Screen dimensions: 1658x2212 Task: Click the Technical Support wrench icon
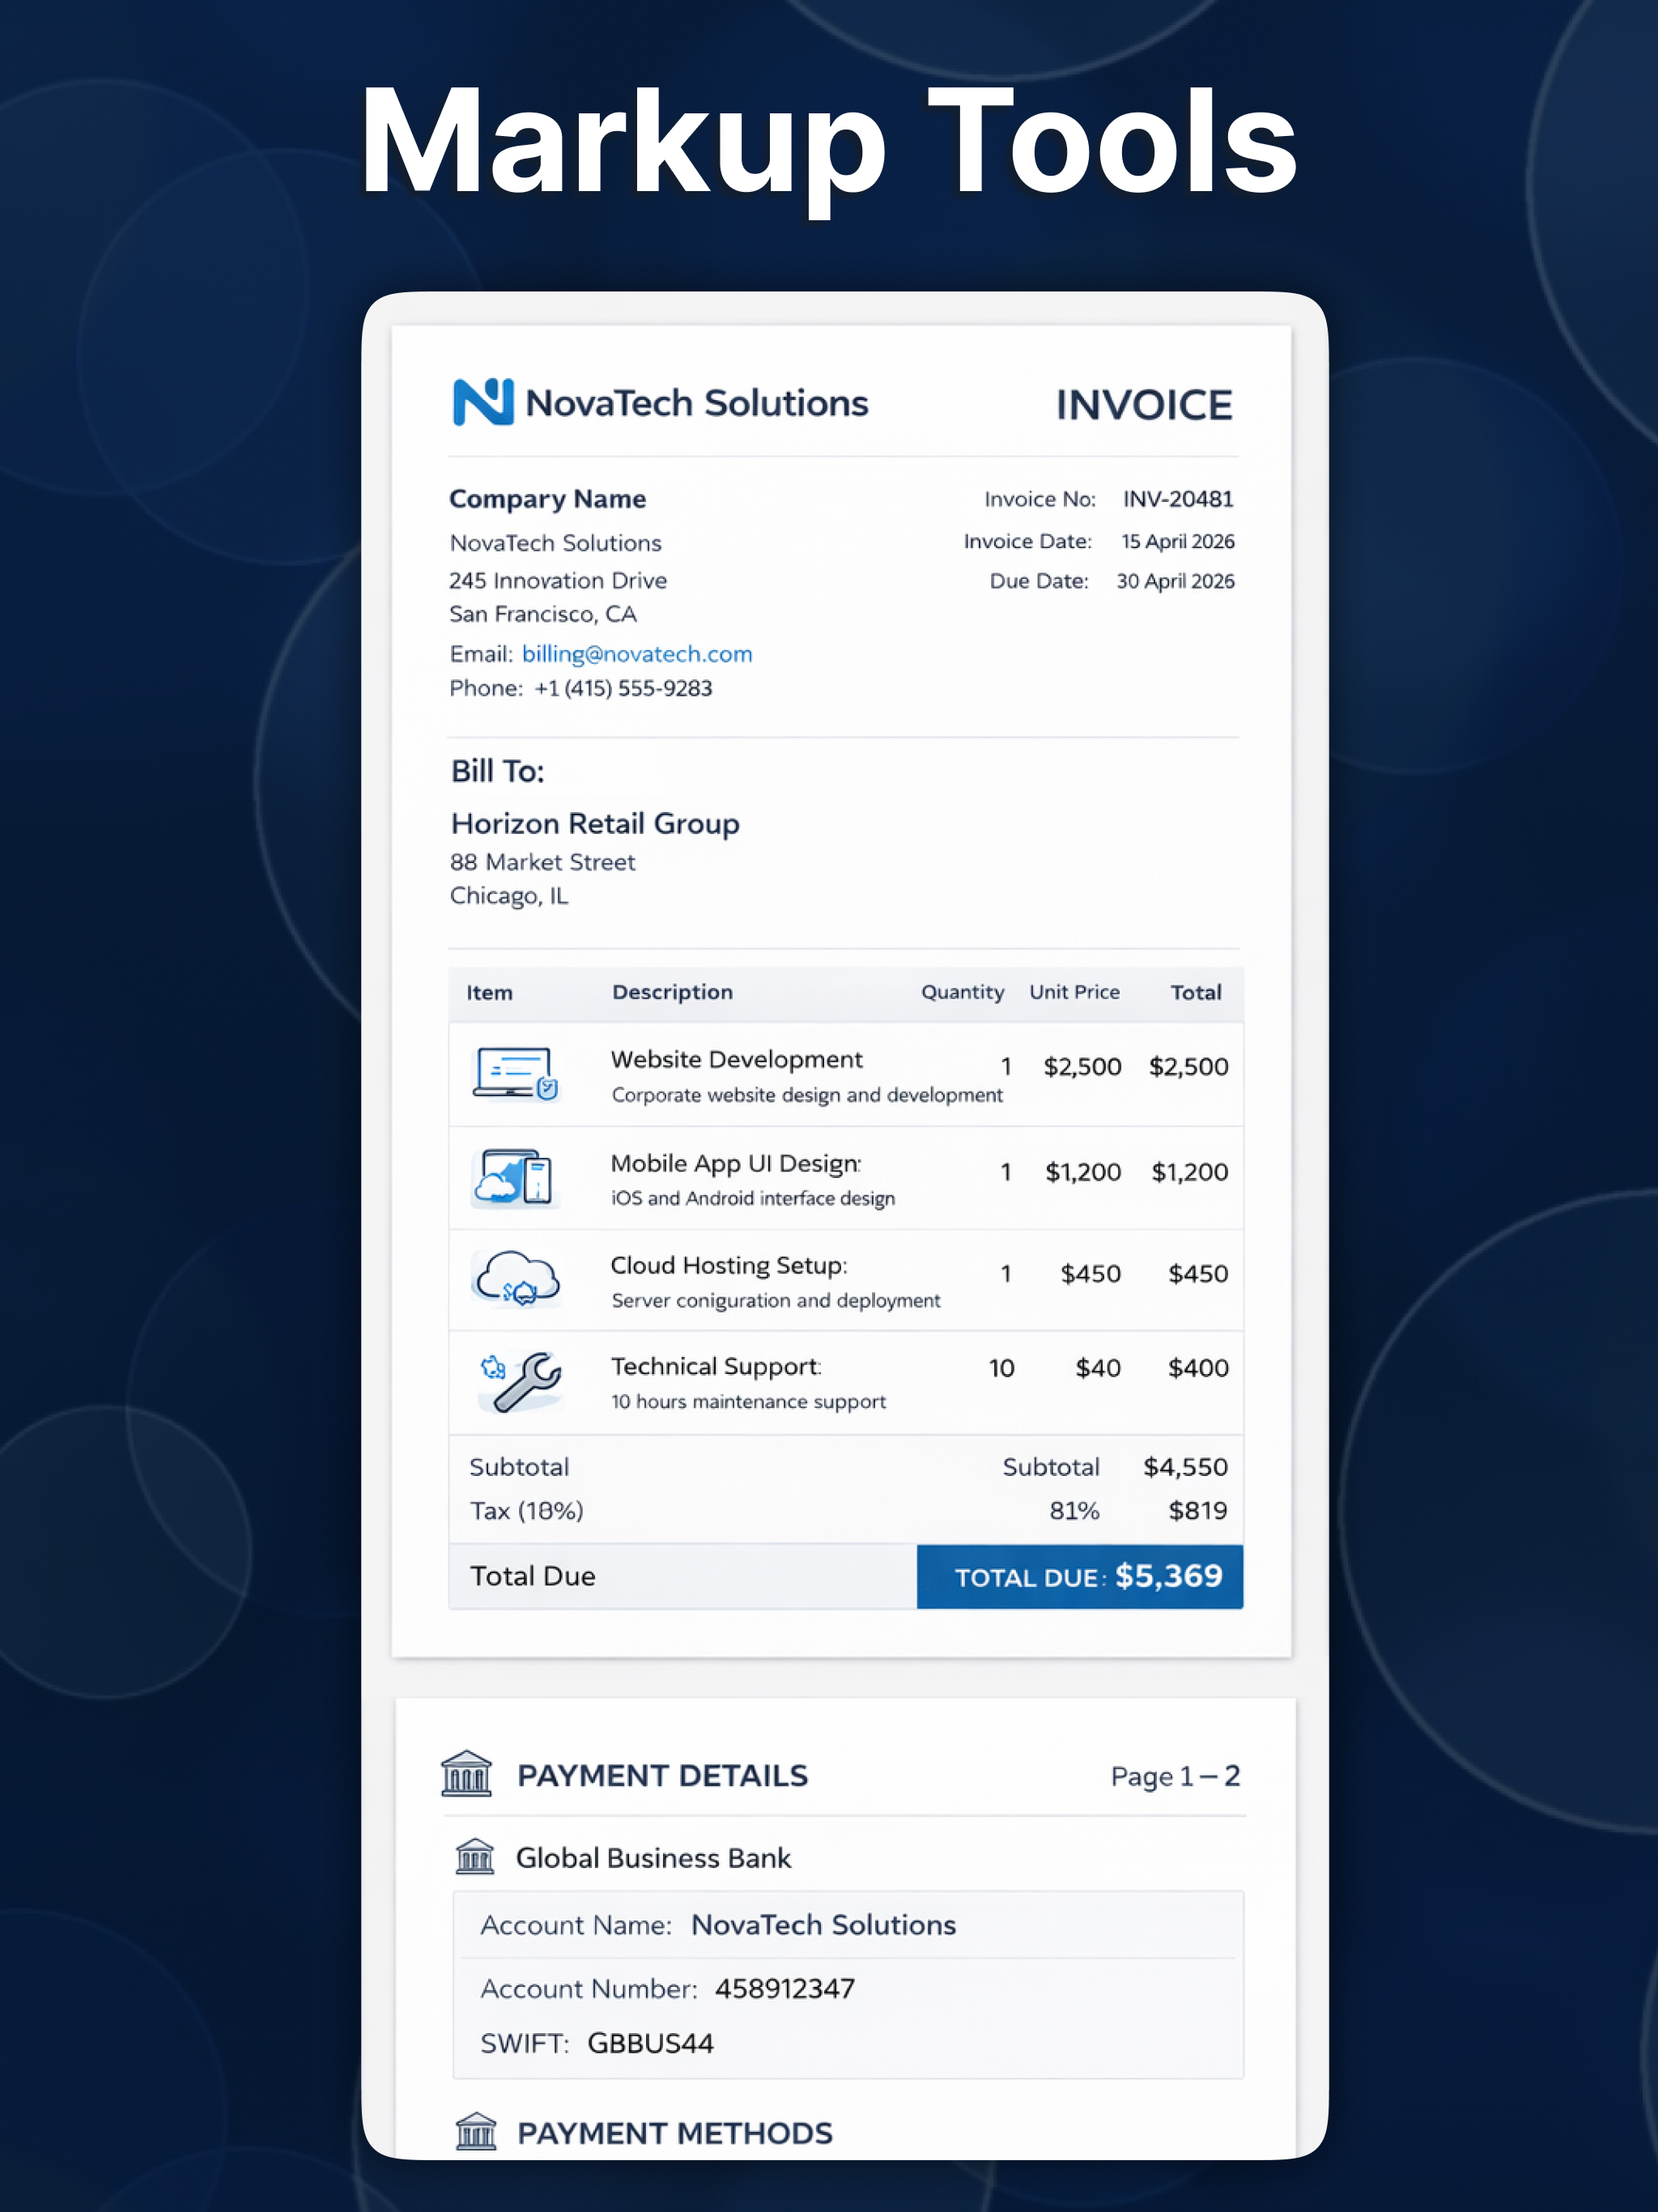[520, 1381]
